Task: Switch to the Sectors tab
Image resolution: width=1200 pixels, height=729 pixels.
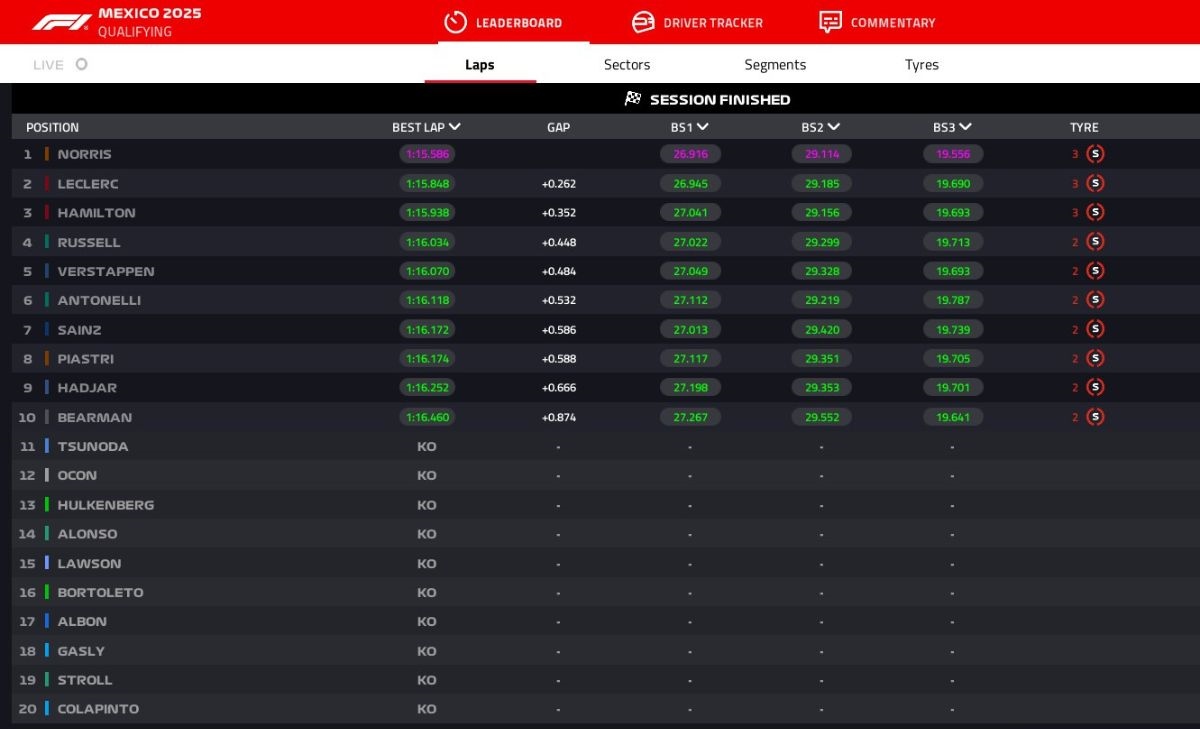Action: pos(627,65)
